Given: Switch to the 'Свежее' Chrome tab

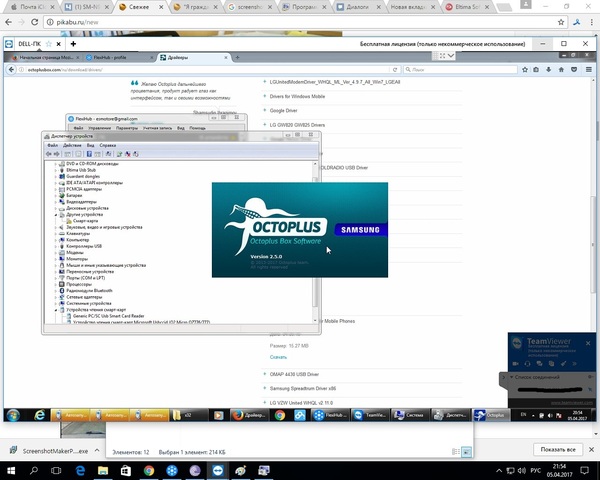Looking at the screenshot, I should (139, 7).
